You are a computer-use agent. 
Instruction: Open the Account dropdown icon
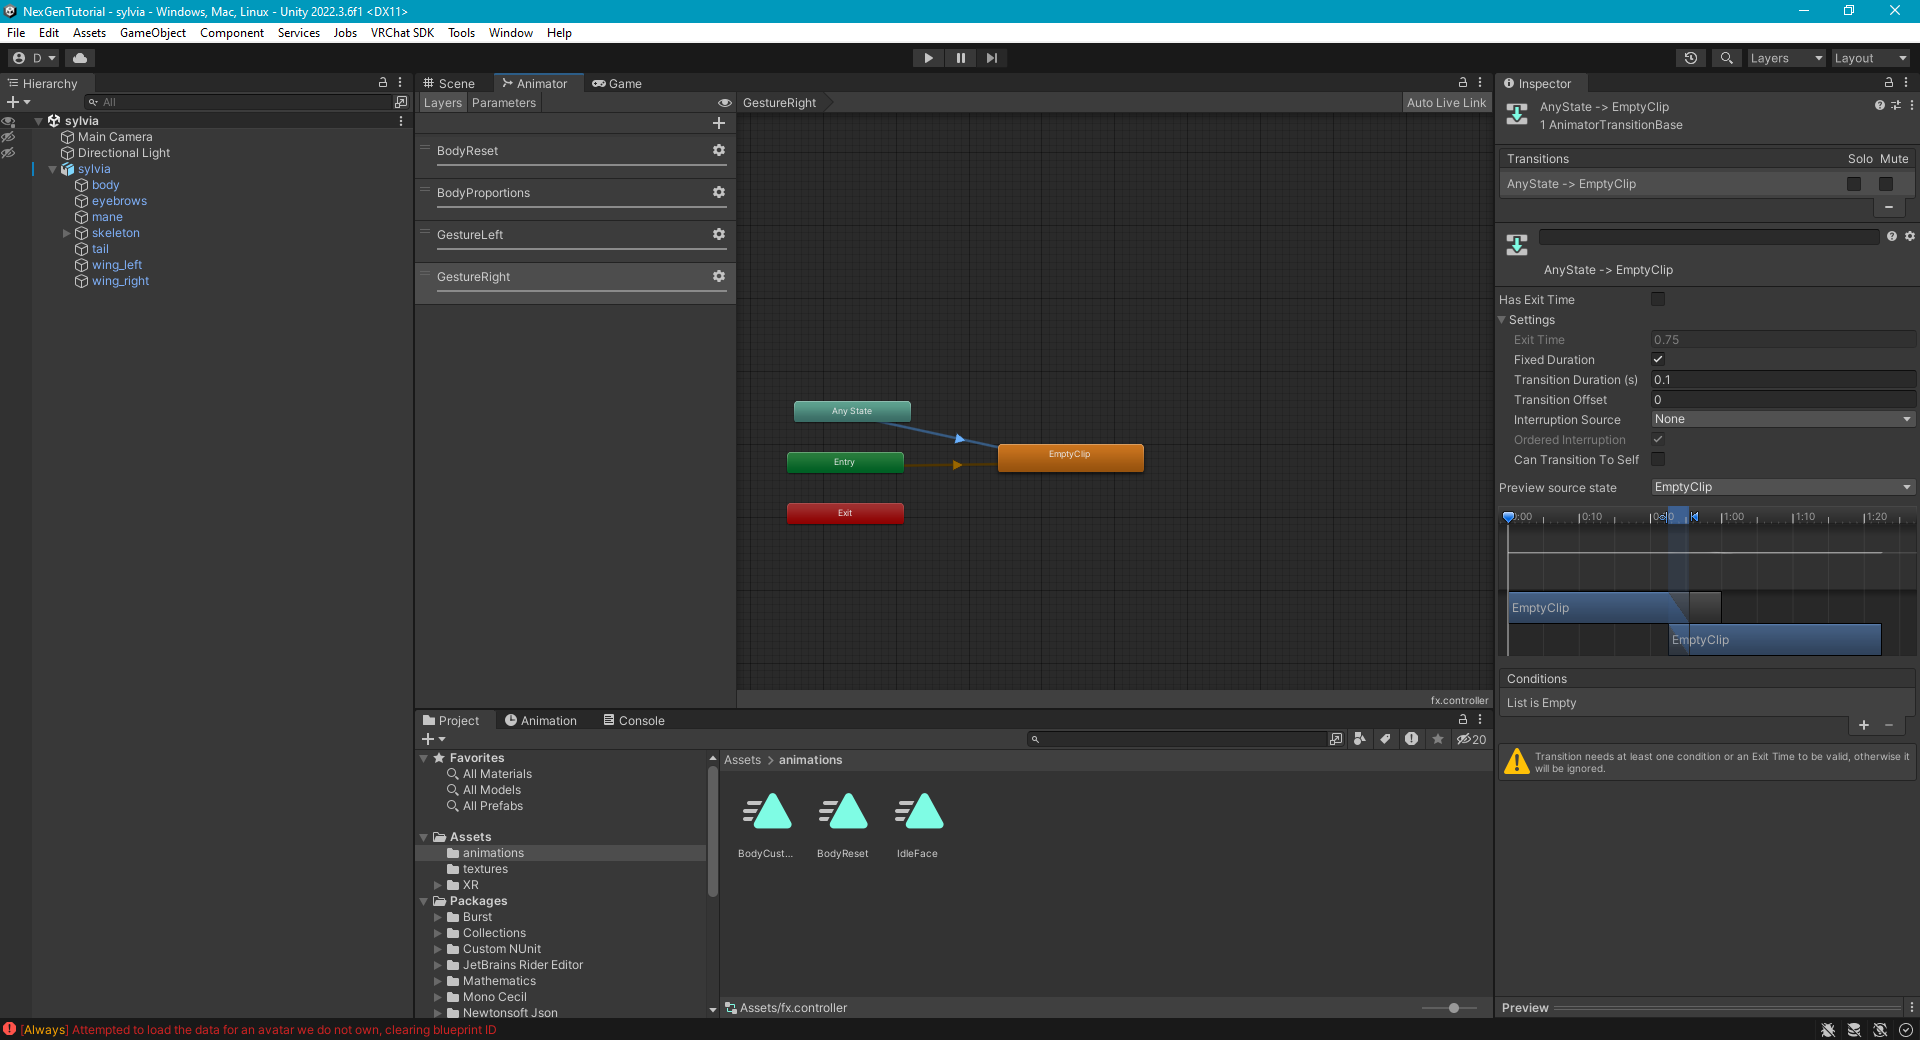(x=33, y=58)
